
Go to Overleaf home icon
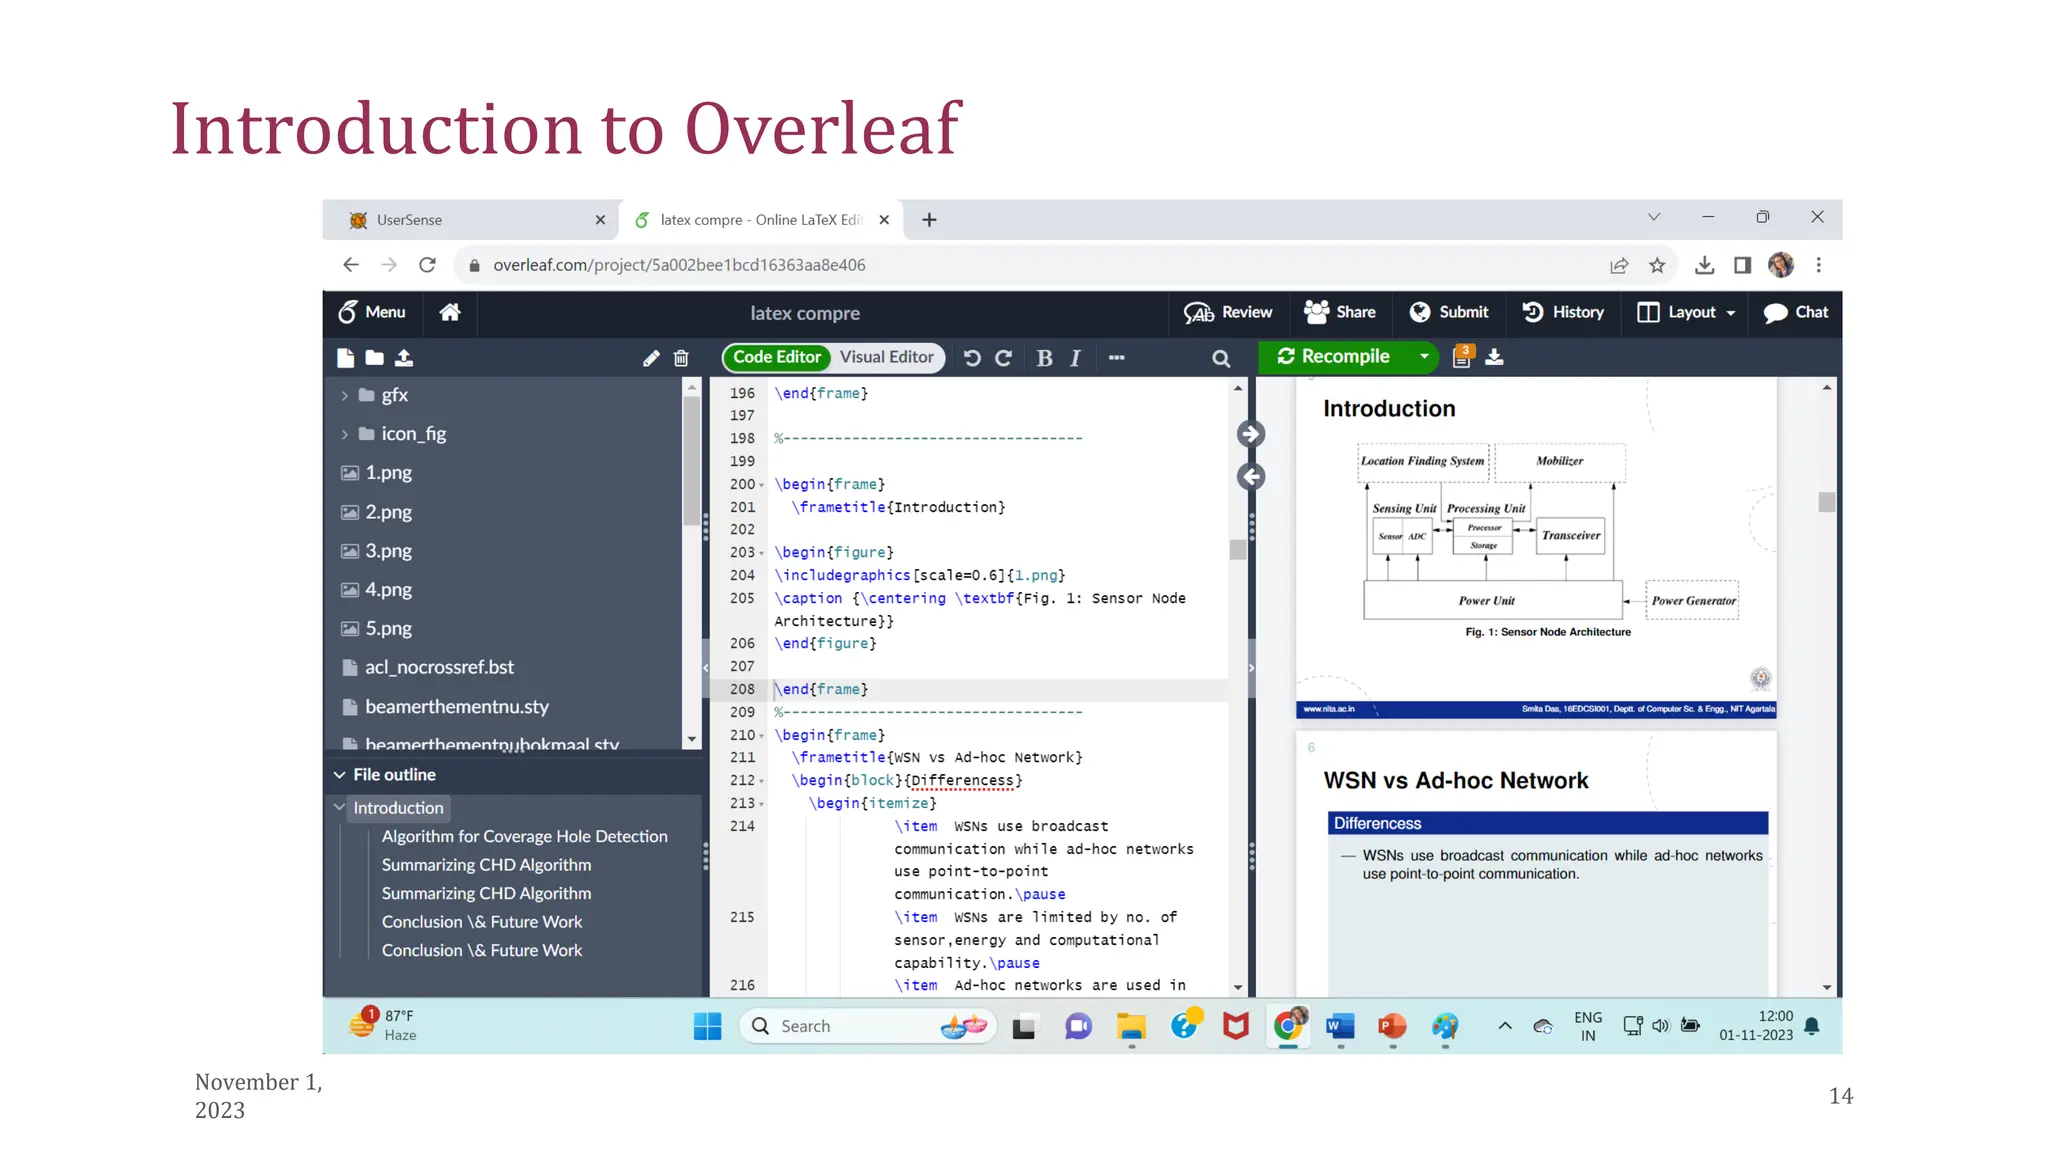(450, 312)
